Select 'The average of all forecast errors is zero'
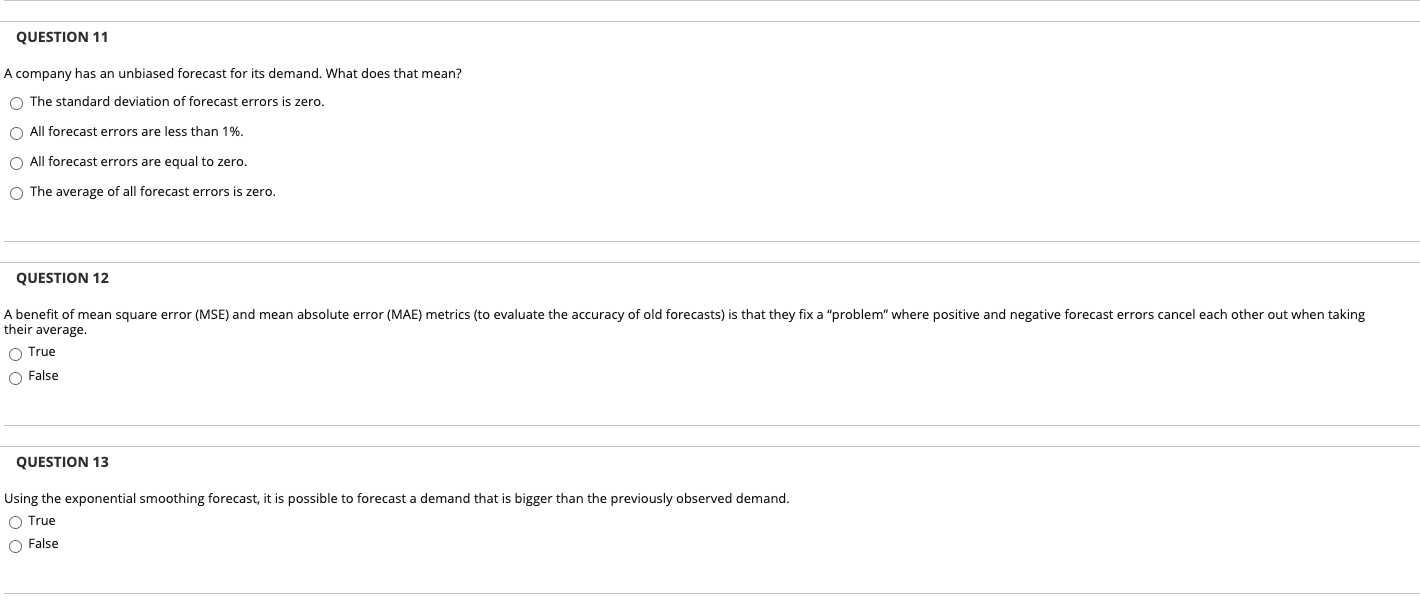Viewport: 1420px width, 602px height. (x=16, y=192)
